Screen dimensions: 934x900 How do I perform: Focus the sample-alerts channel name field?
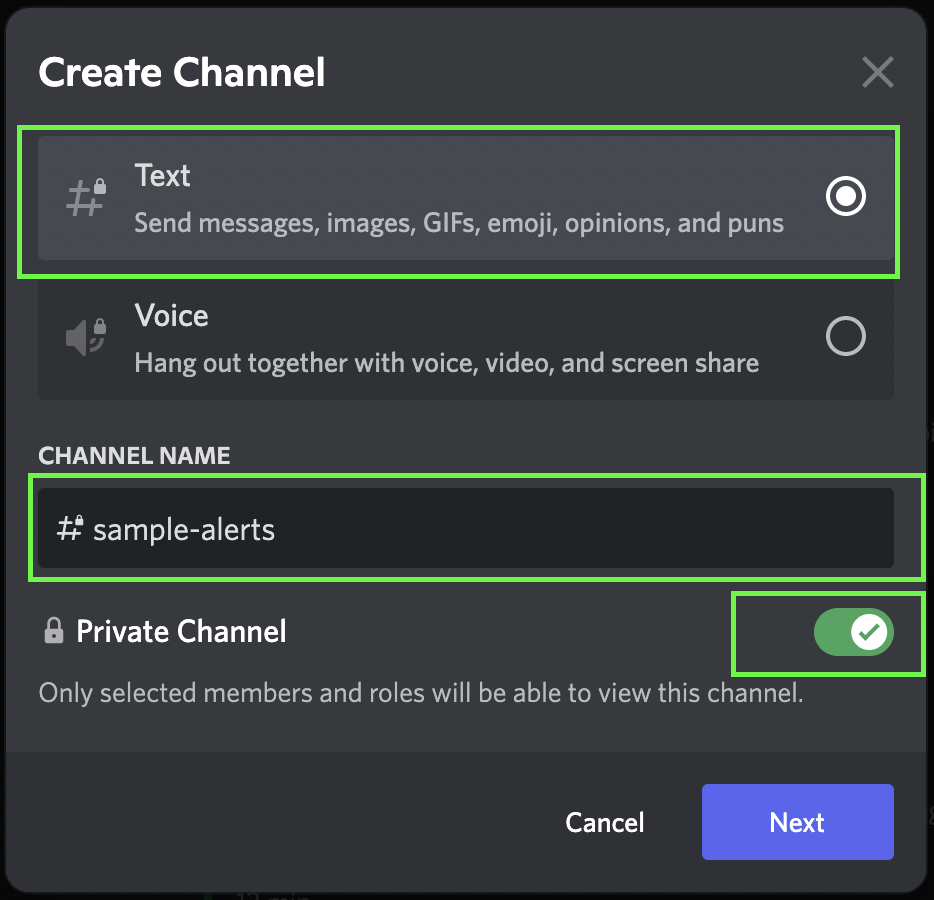pyautogui.click(x=466, y=528)
